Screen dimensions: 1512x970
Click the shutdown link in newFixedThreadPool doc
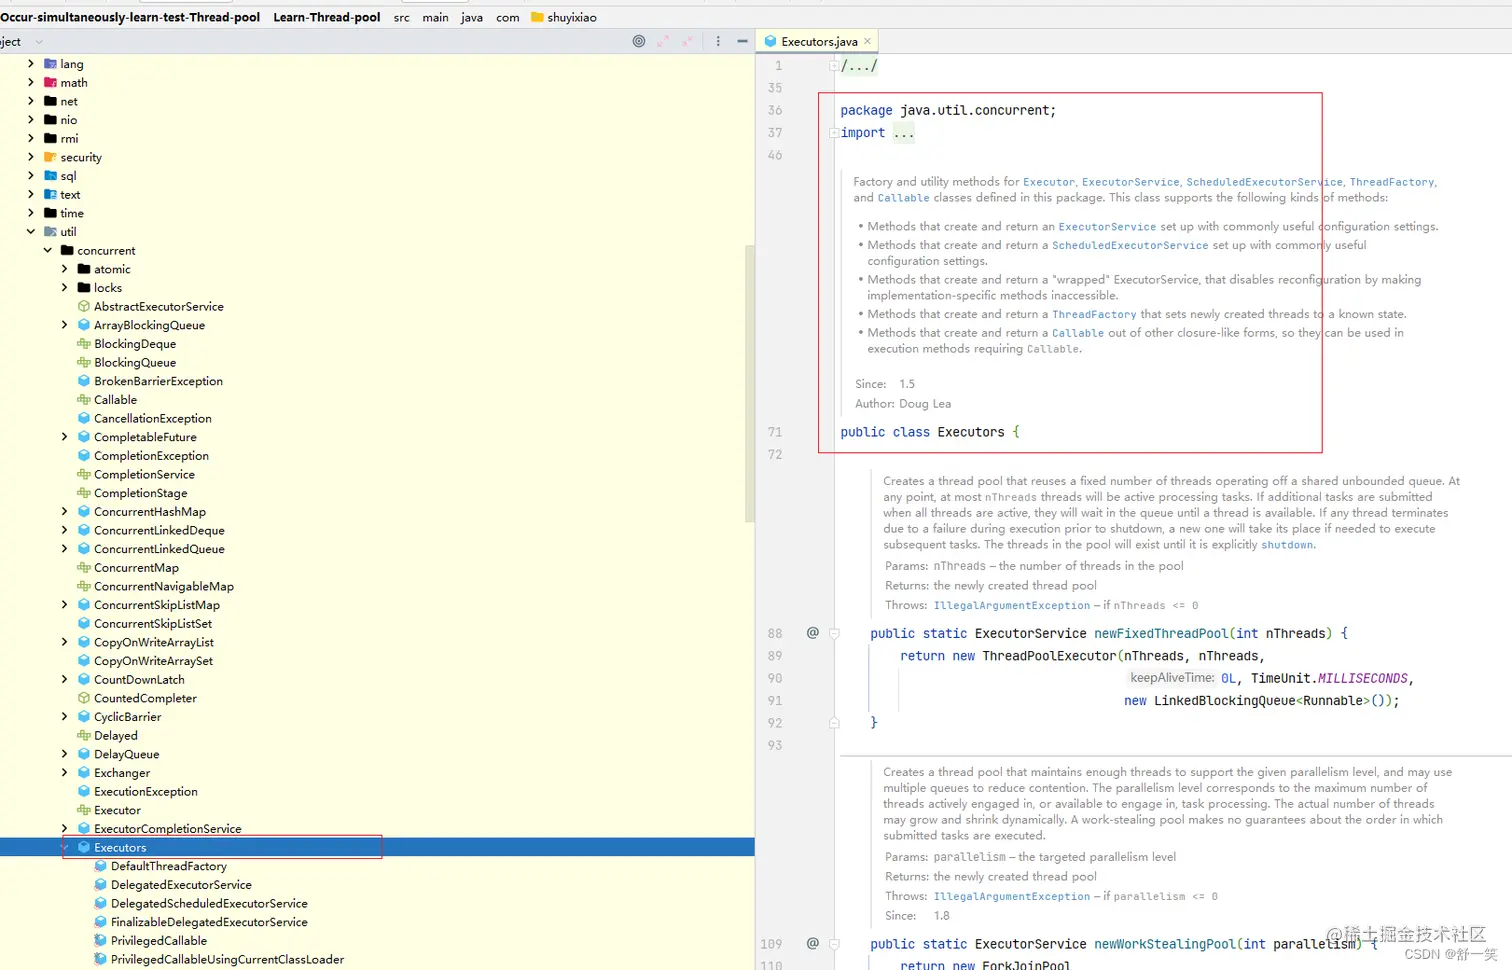(x=1287, y=545)
